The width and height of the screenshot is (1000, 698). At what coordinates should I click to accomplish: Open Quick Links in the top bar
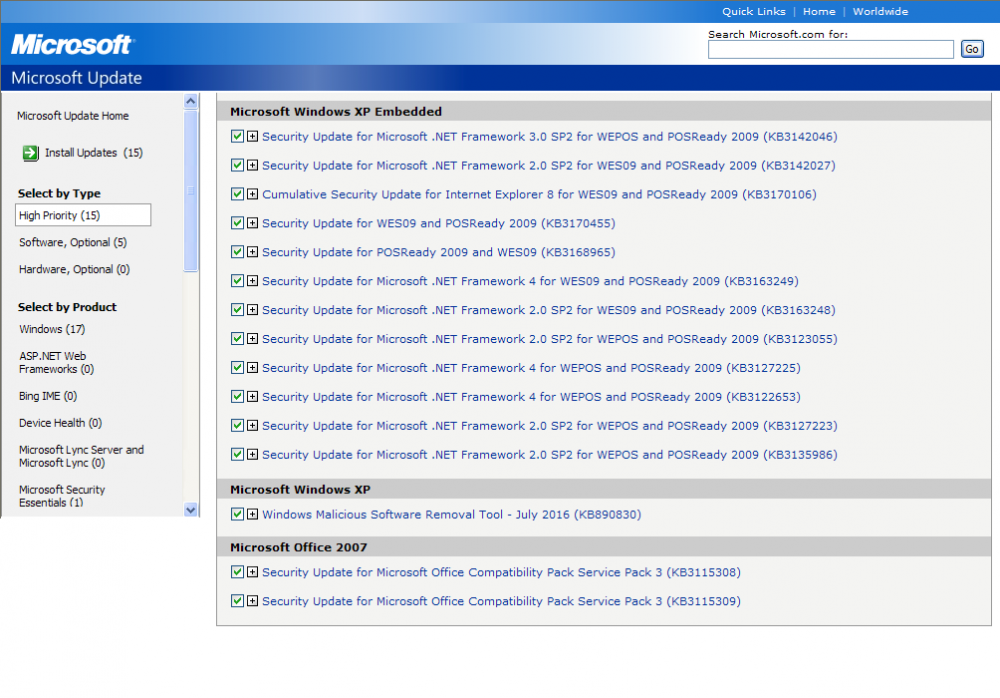pos(753,11)
